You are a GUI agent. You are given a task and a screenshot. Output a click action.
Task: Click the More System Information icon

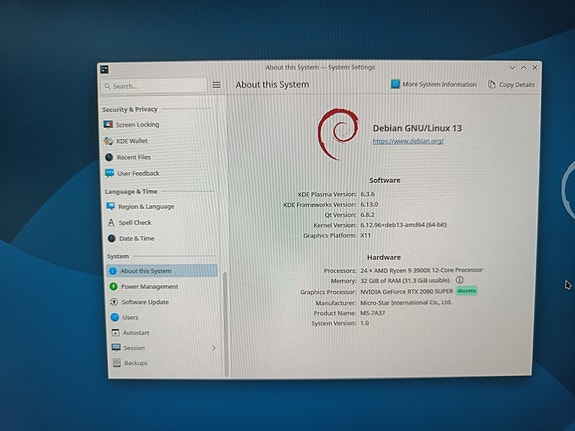coord(395,84)
